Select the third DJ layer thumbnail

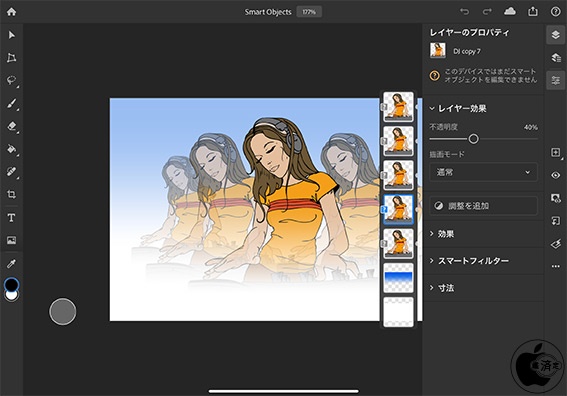pyautogui.click(x=398, y=175)
